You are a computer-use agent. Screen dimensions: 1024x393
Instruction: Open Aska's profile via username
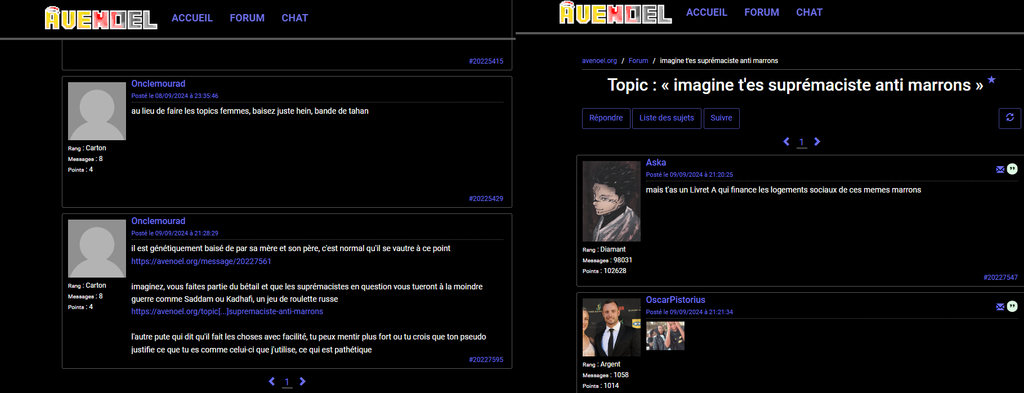pos(656,163)
